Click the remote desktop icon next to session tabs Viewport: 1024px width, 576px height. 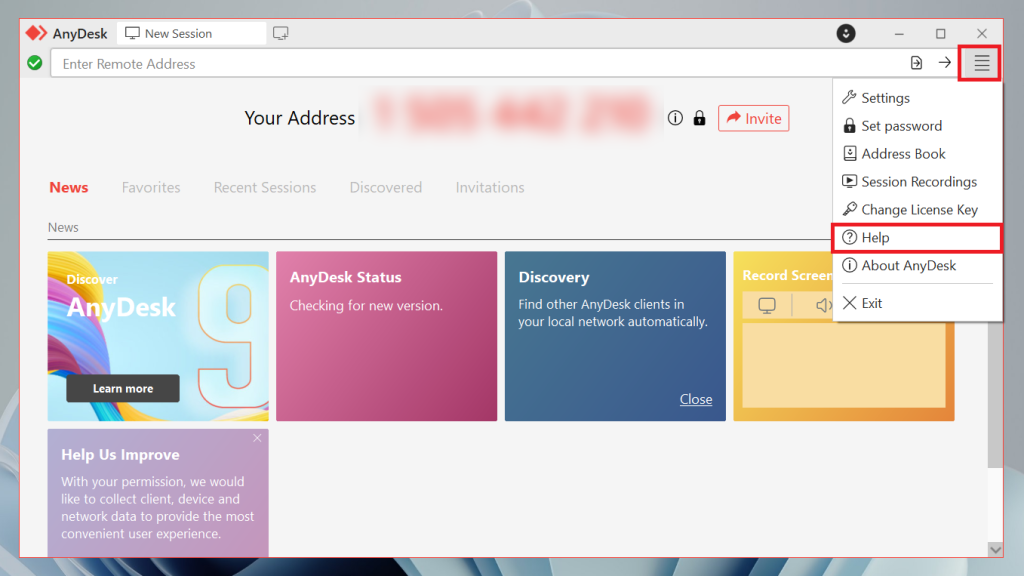pos(280,33)
